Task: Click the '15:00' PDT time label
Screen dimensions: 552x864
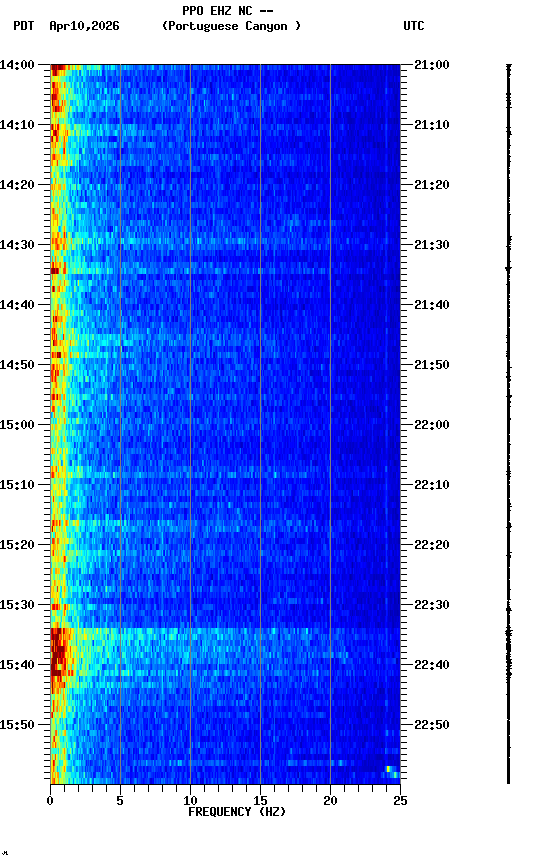Action: (17, 425)
